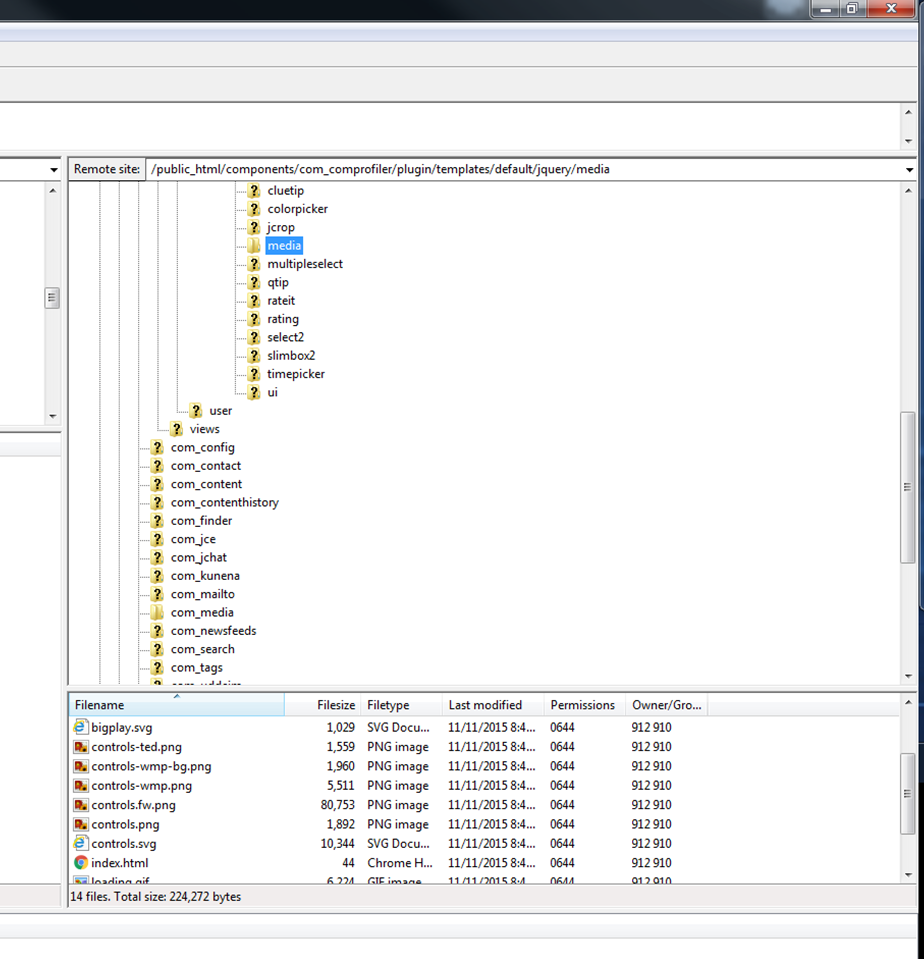This screenshot has width=924, height=959.
Task: Select the com_config folder
Action: [202, 448]
